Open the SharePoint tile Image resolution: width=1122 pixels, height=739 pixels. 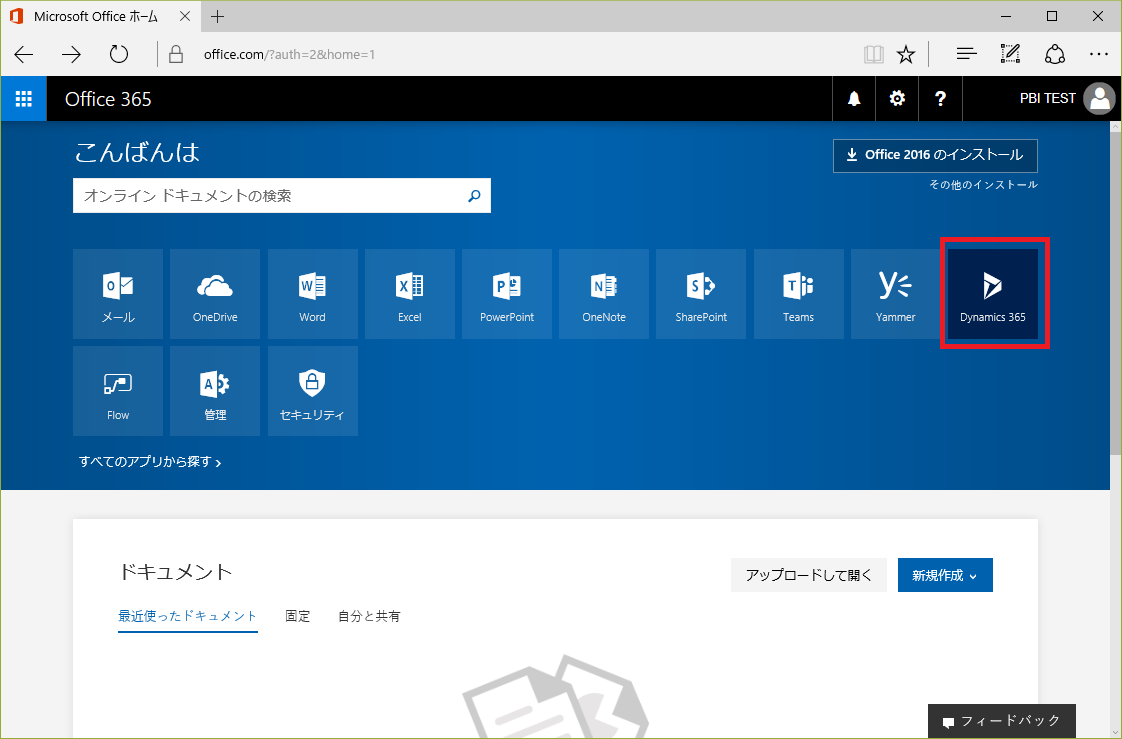701,294
